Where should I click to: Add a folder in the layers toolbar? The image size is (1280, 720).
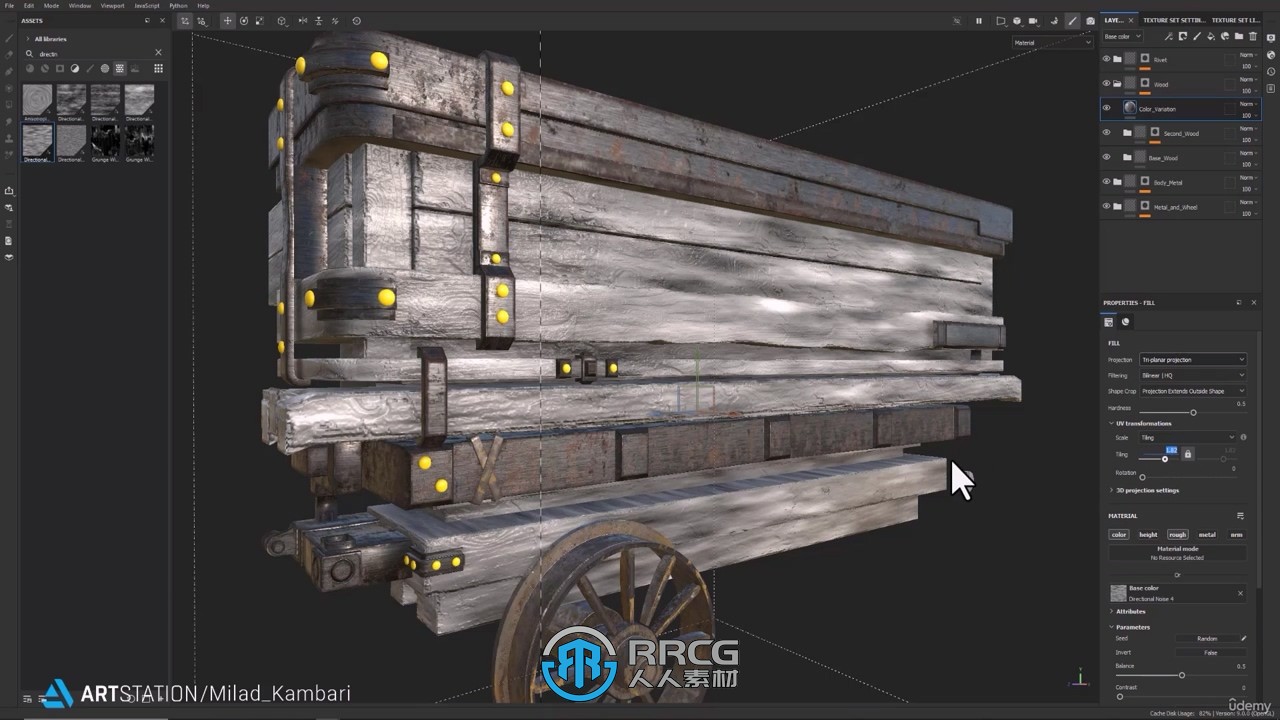pos(1239,36)
